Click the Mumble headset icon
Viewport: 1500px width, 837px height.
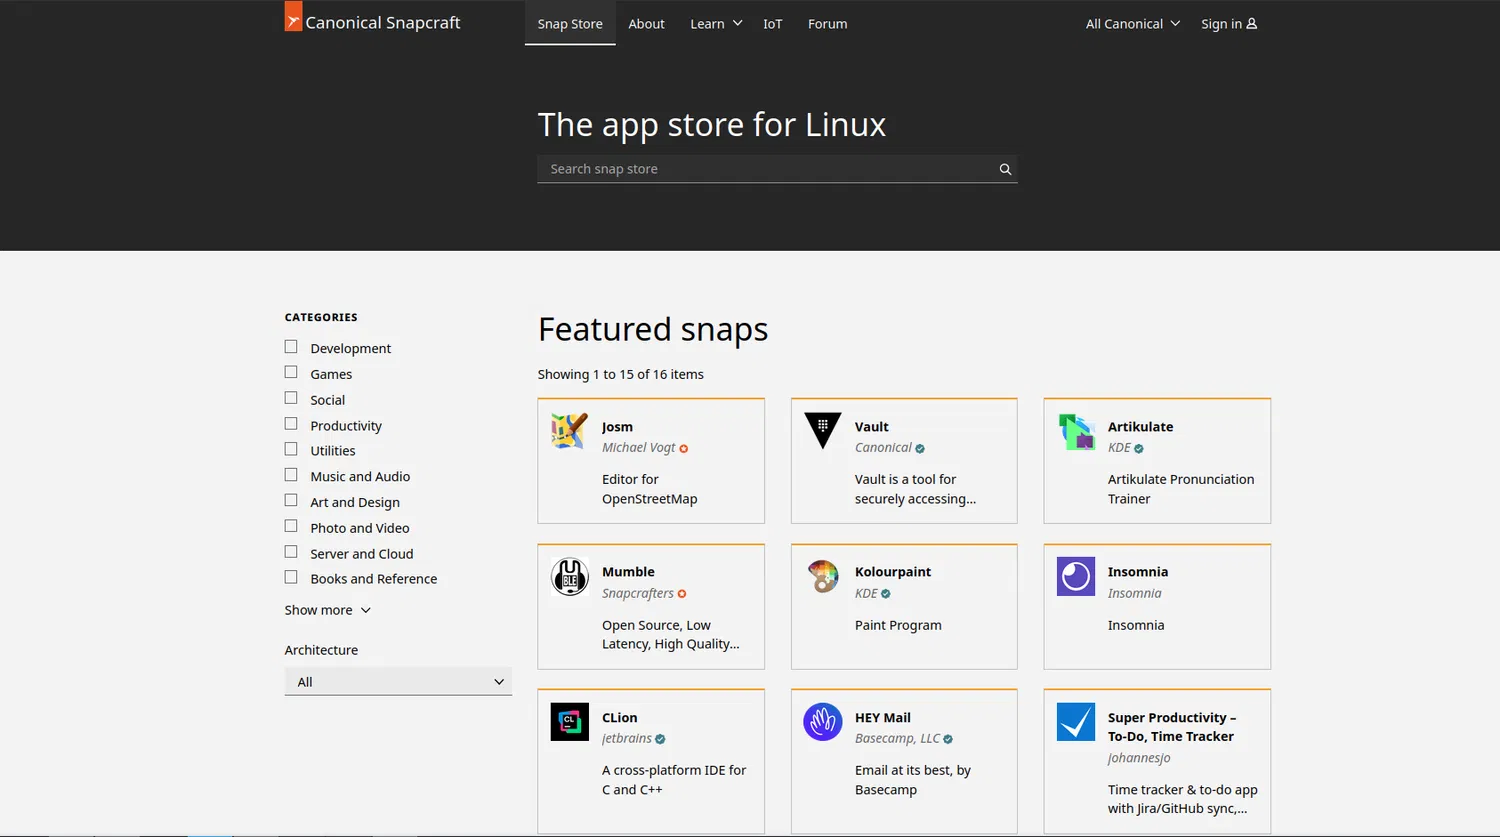[569, 577]
